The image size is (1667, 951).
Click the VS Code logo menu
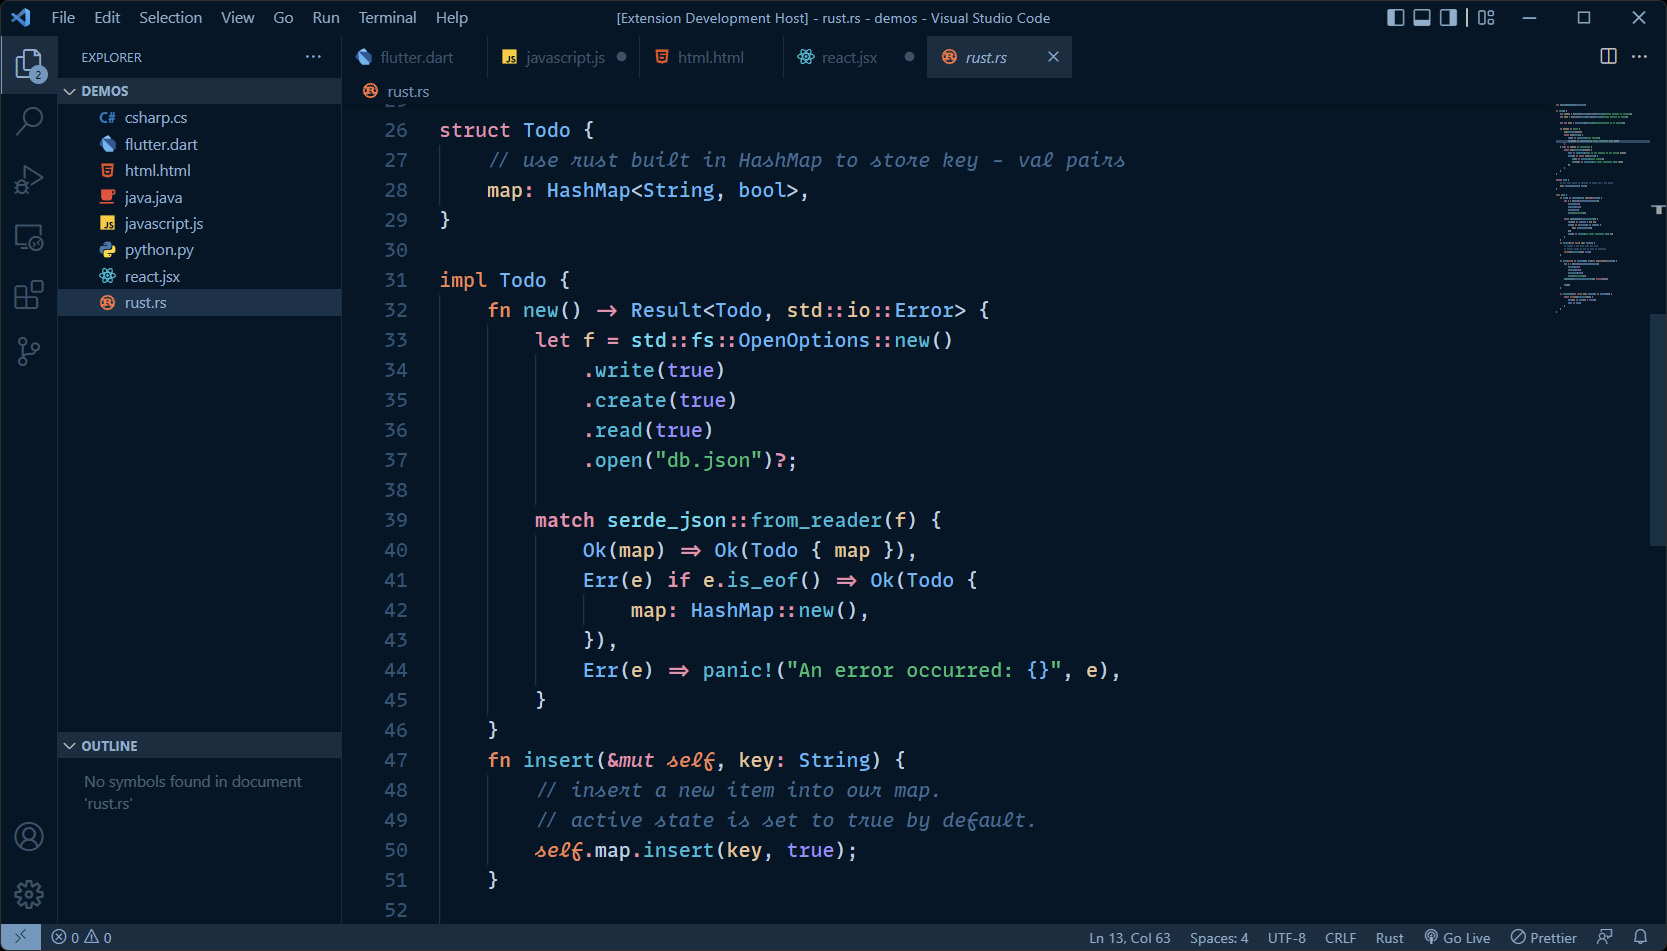[21, 18]
